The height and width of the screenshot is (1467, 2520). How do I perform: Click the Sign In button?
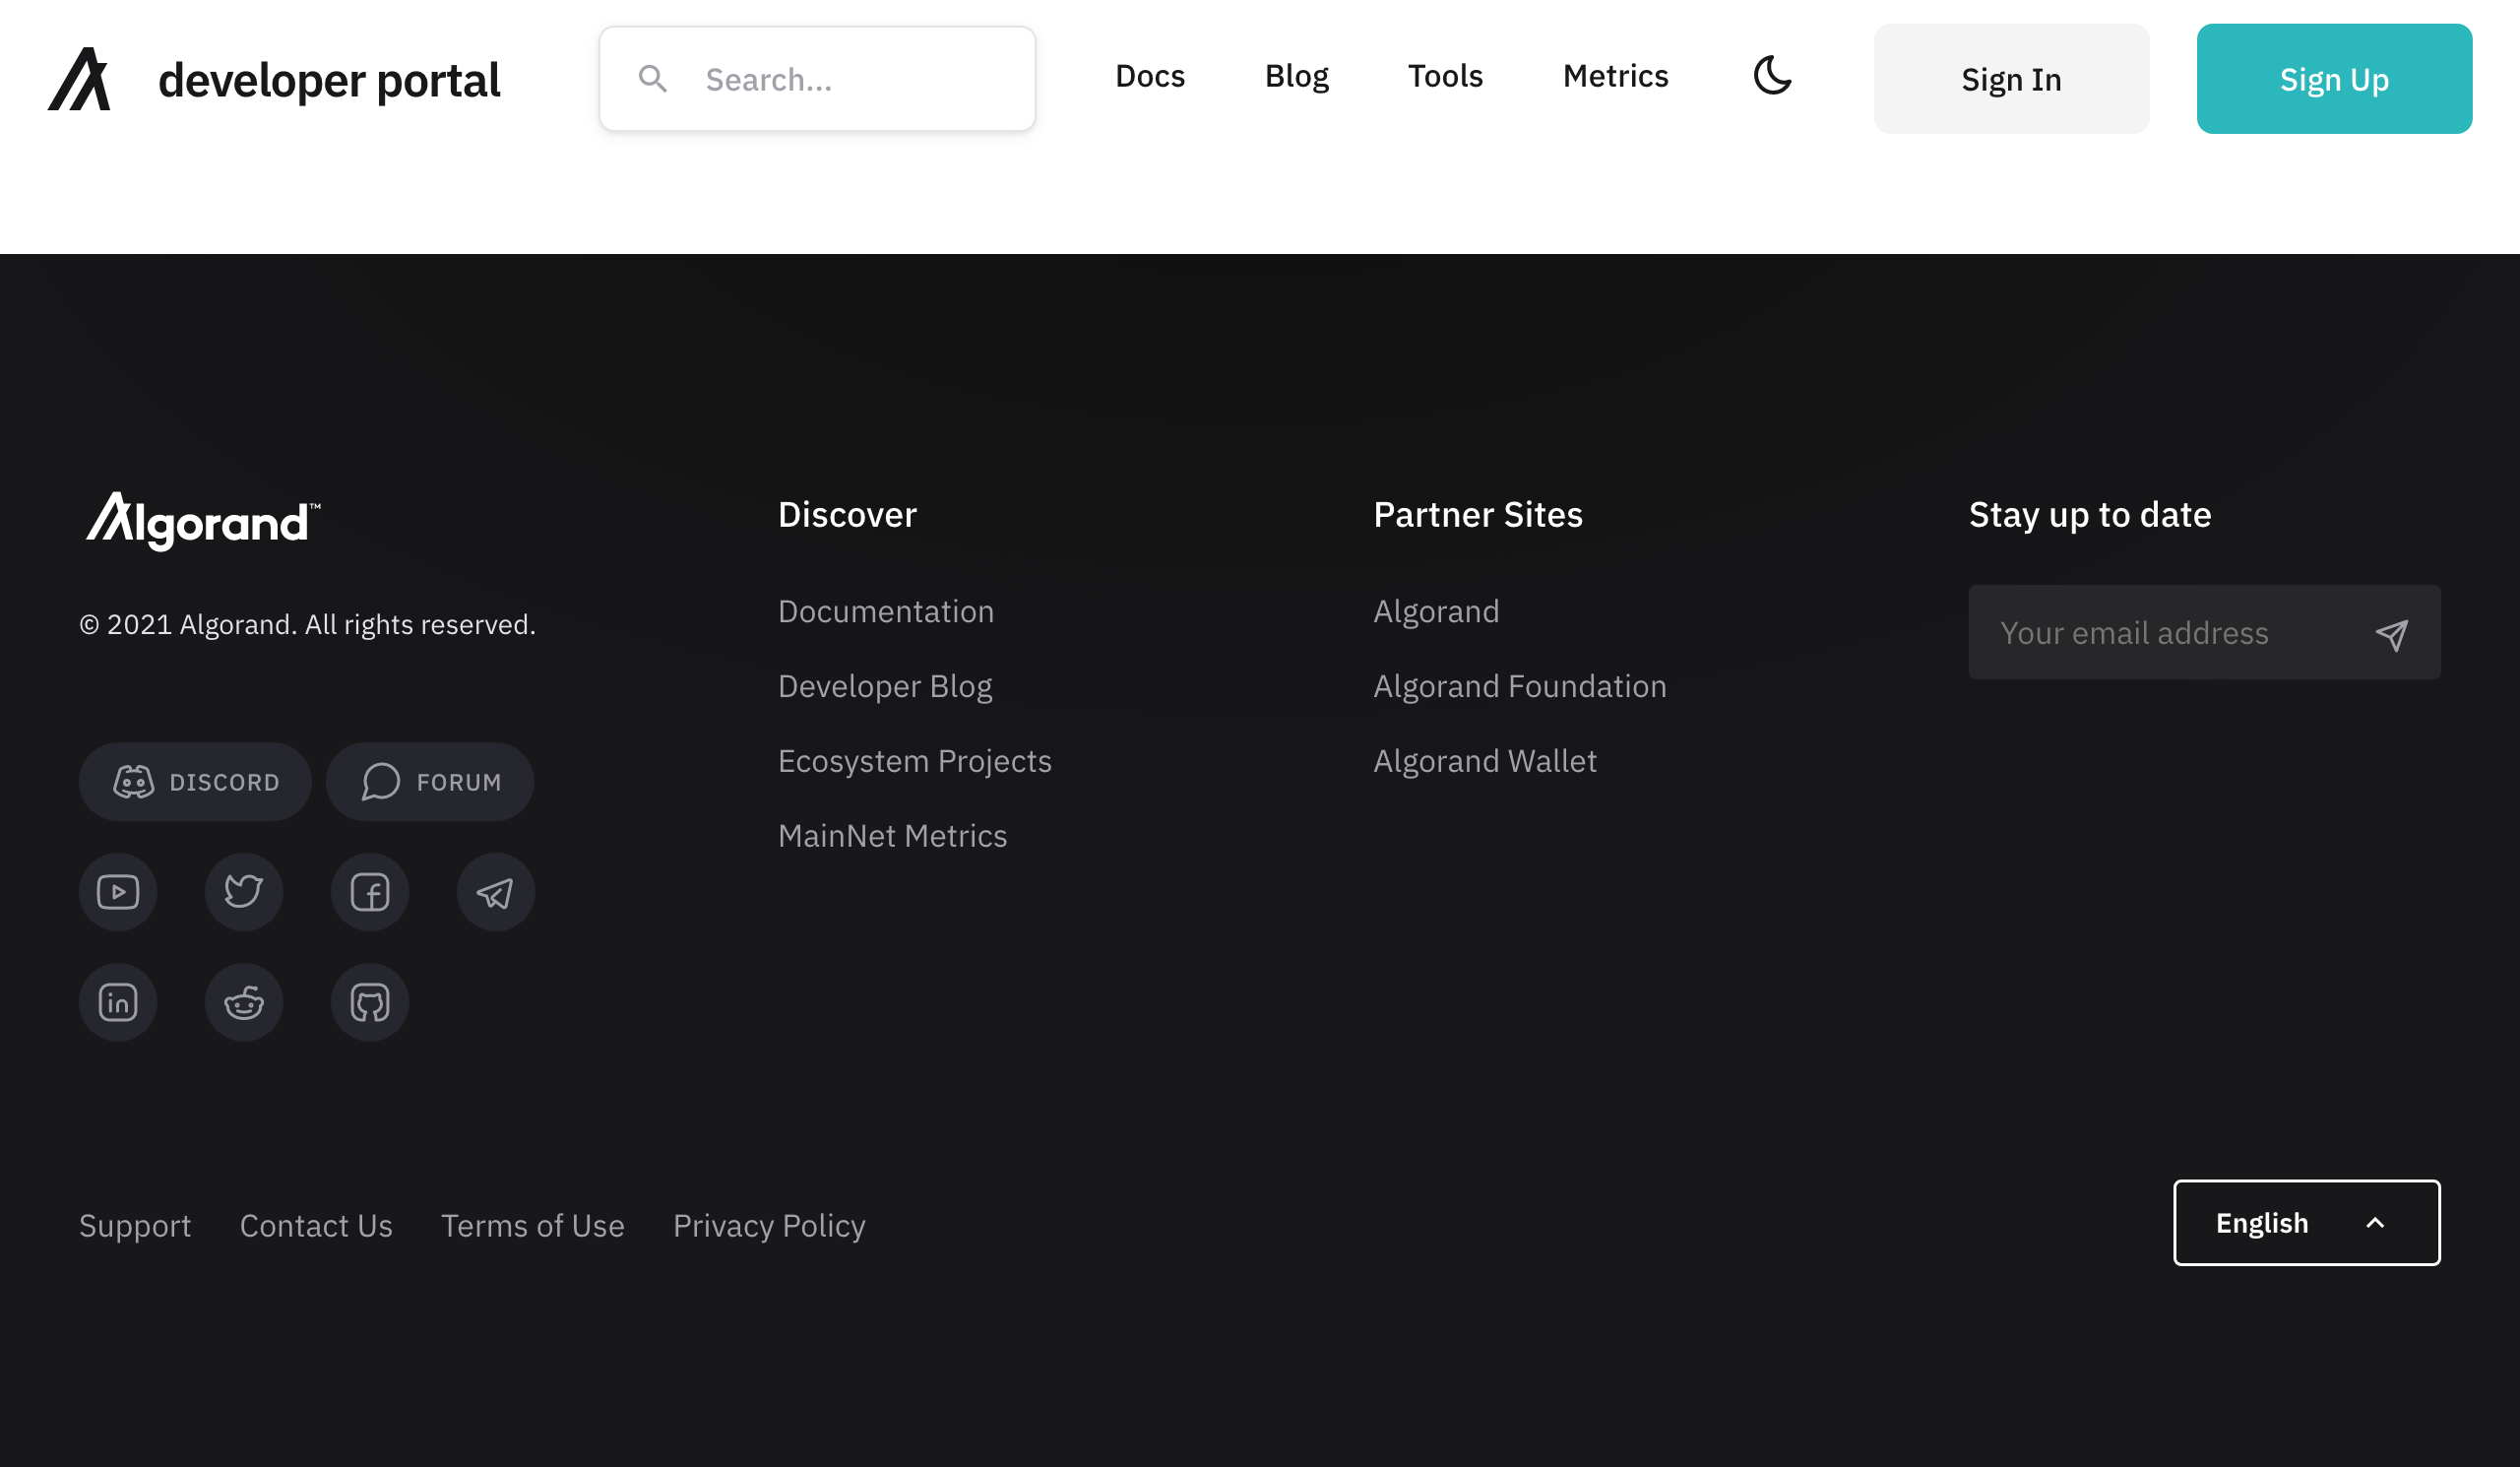(x=2011, y=79)
